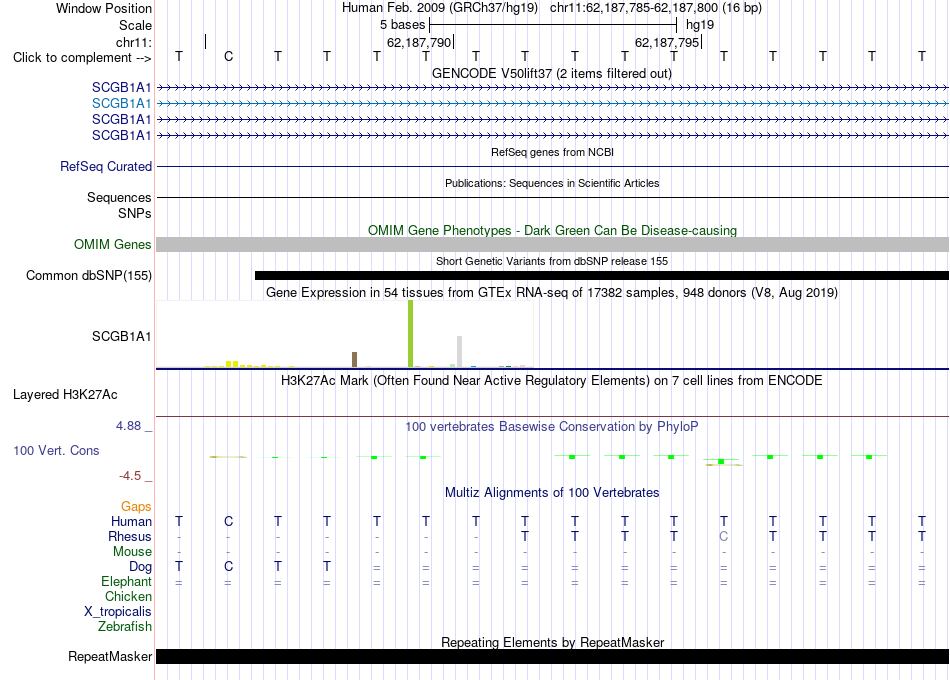Click the black RepeatMasker element bar
This screenshot has width=950, height=680.
(552, 656)
